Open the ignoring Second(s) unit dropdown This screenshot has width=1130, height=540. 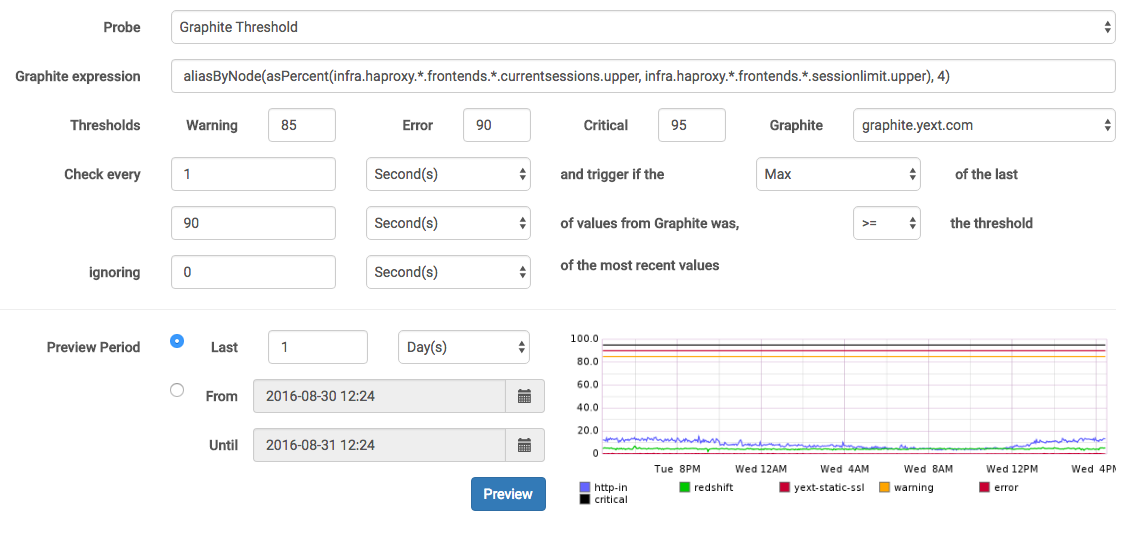tap(448, 272)
